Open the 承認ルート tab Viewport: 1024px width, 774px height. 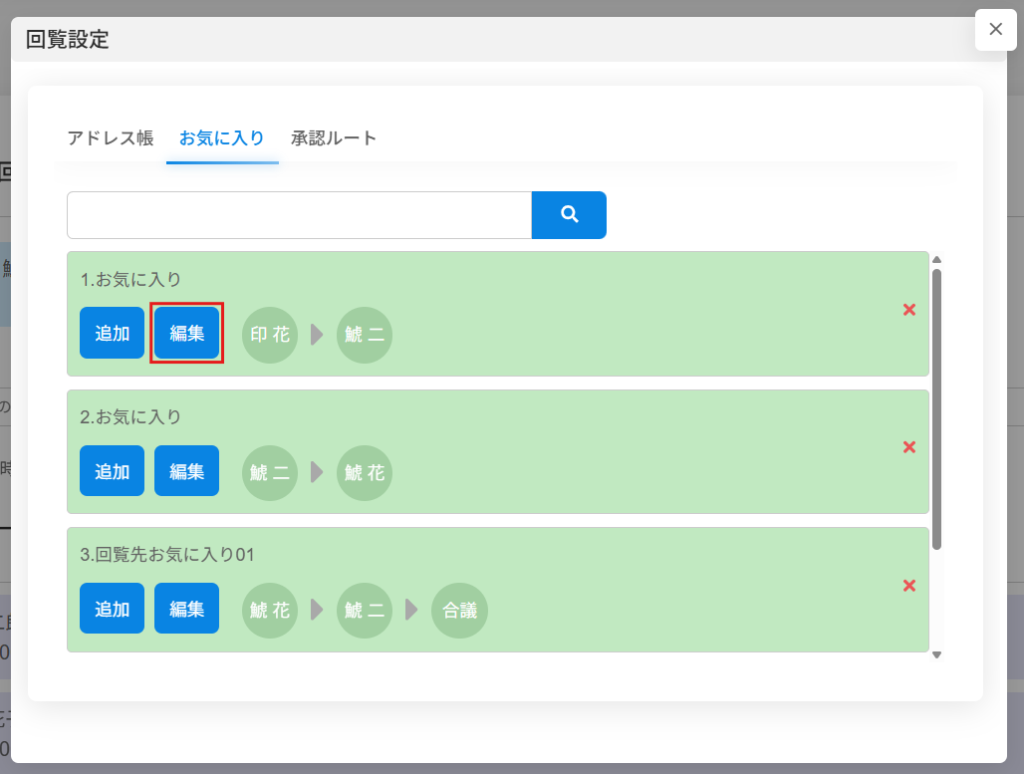coord(334,138)
